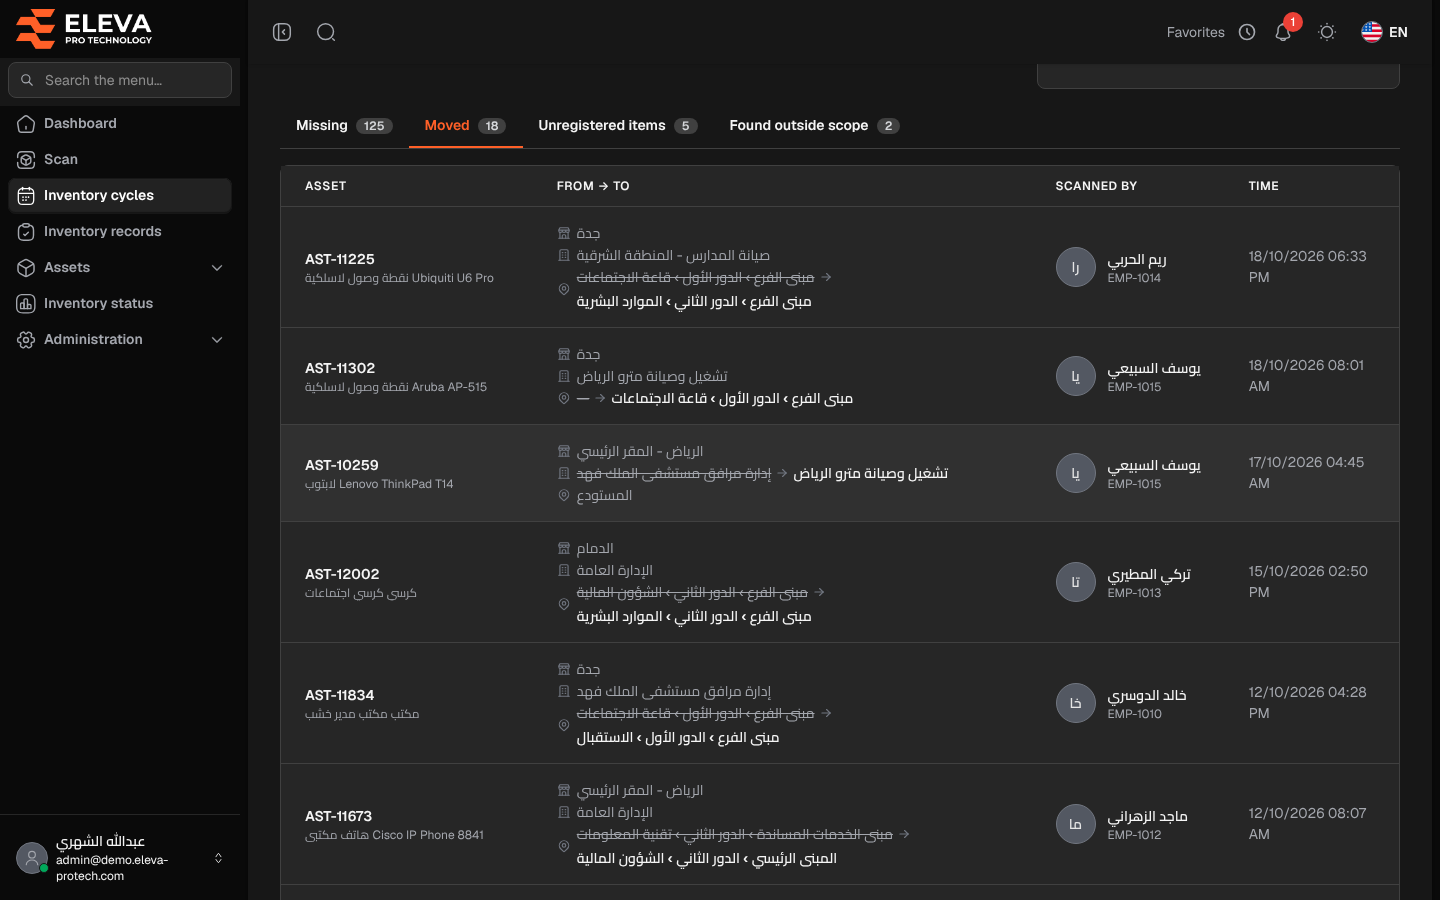Open asset AST-11225

click(x=339, y=259)
